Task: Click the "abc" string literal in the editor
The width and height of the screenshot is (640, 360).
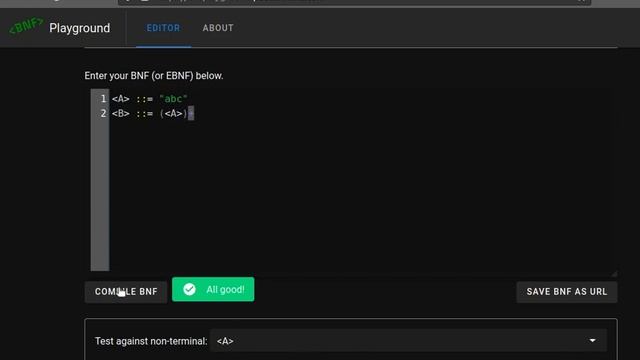Action: tap(173, 99)
